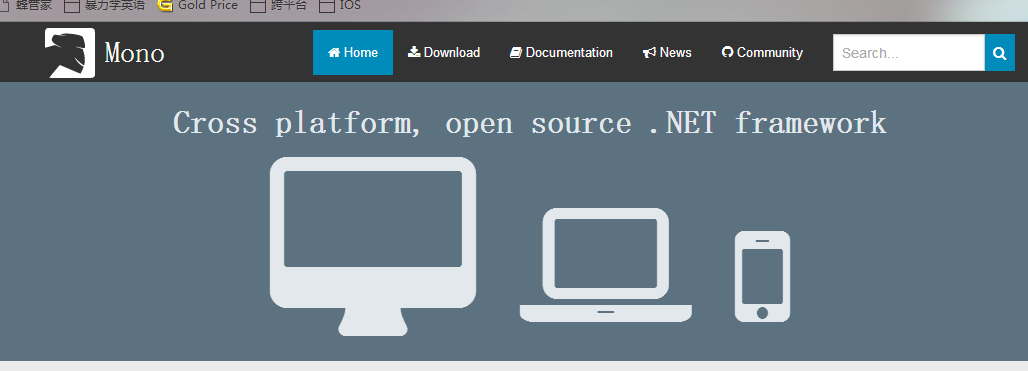Open the Documentation nav item
Screen dimensions: 1028x371
561,52
